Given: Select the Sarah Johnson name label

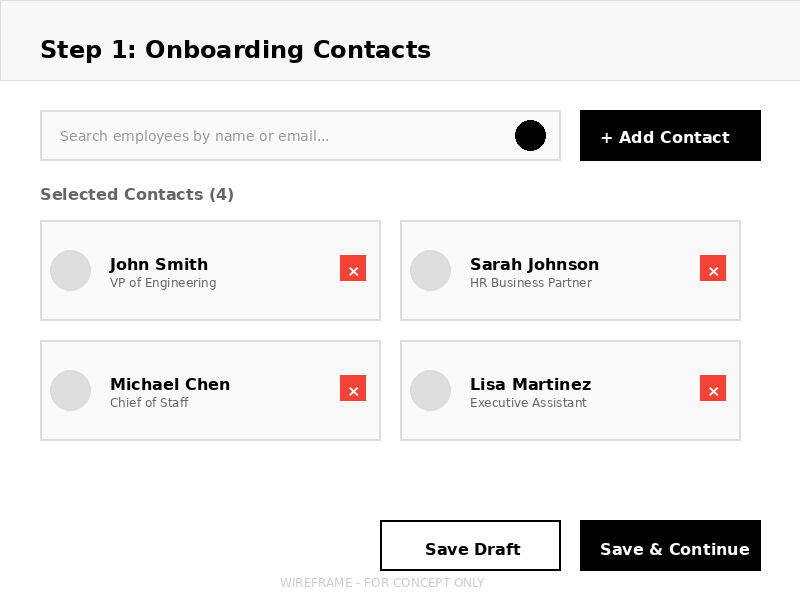Looking at the screenshot, I should pyautogui.click(x=534, y=265).
